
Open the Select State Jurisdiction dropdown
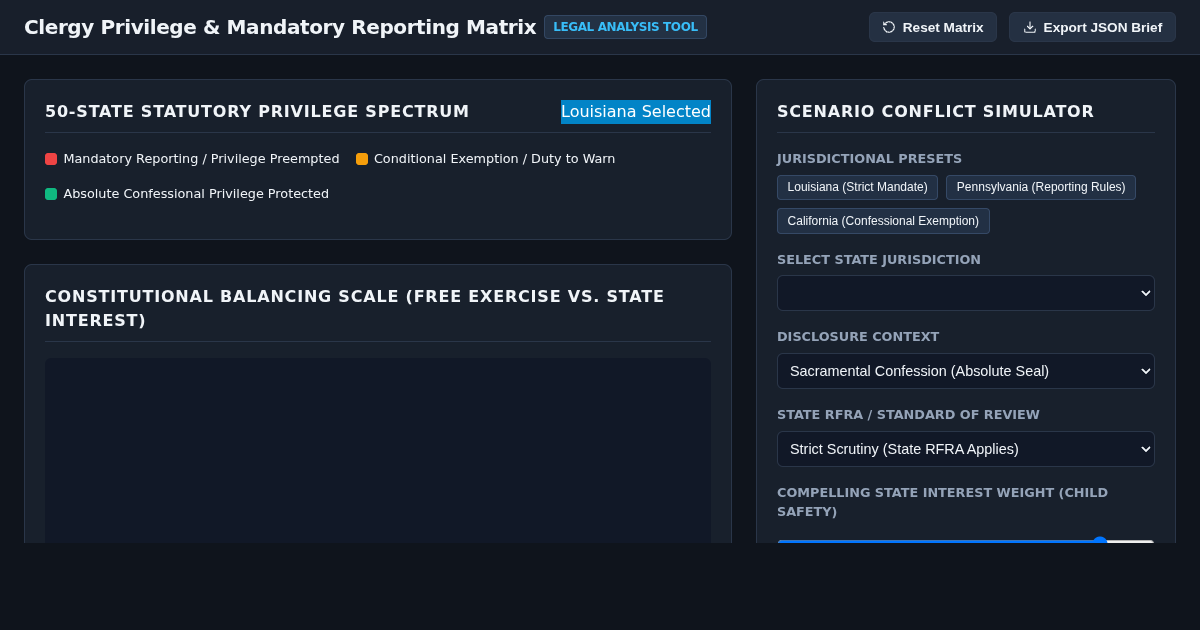pyautogui.click(x=966, y=293)
